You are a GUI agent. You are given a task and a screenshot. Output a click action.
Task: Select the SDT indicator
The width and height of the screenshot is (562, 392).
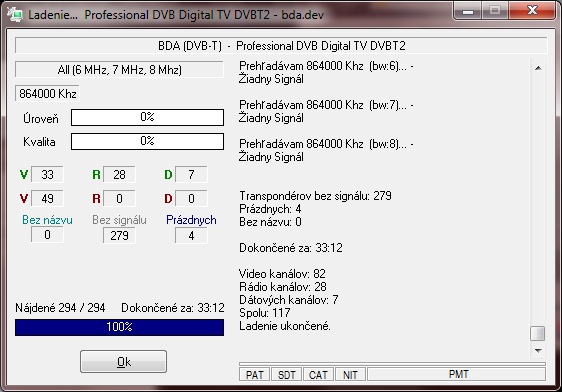[x=286, y=375]
